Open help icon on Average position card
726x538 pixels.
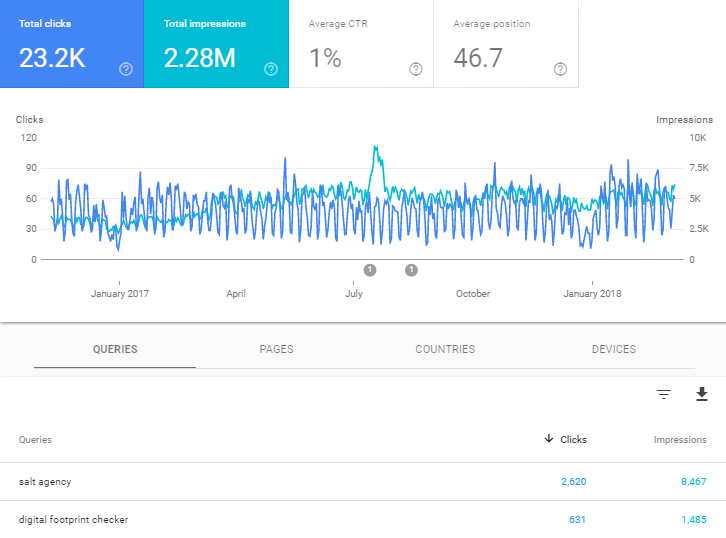click(x=560, y=69)
